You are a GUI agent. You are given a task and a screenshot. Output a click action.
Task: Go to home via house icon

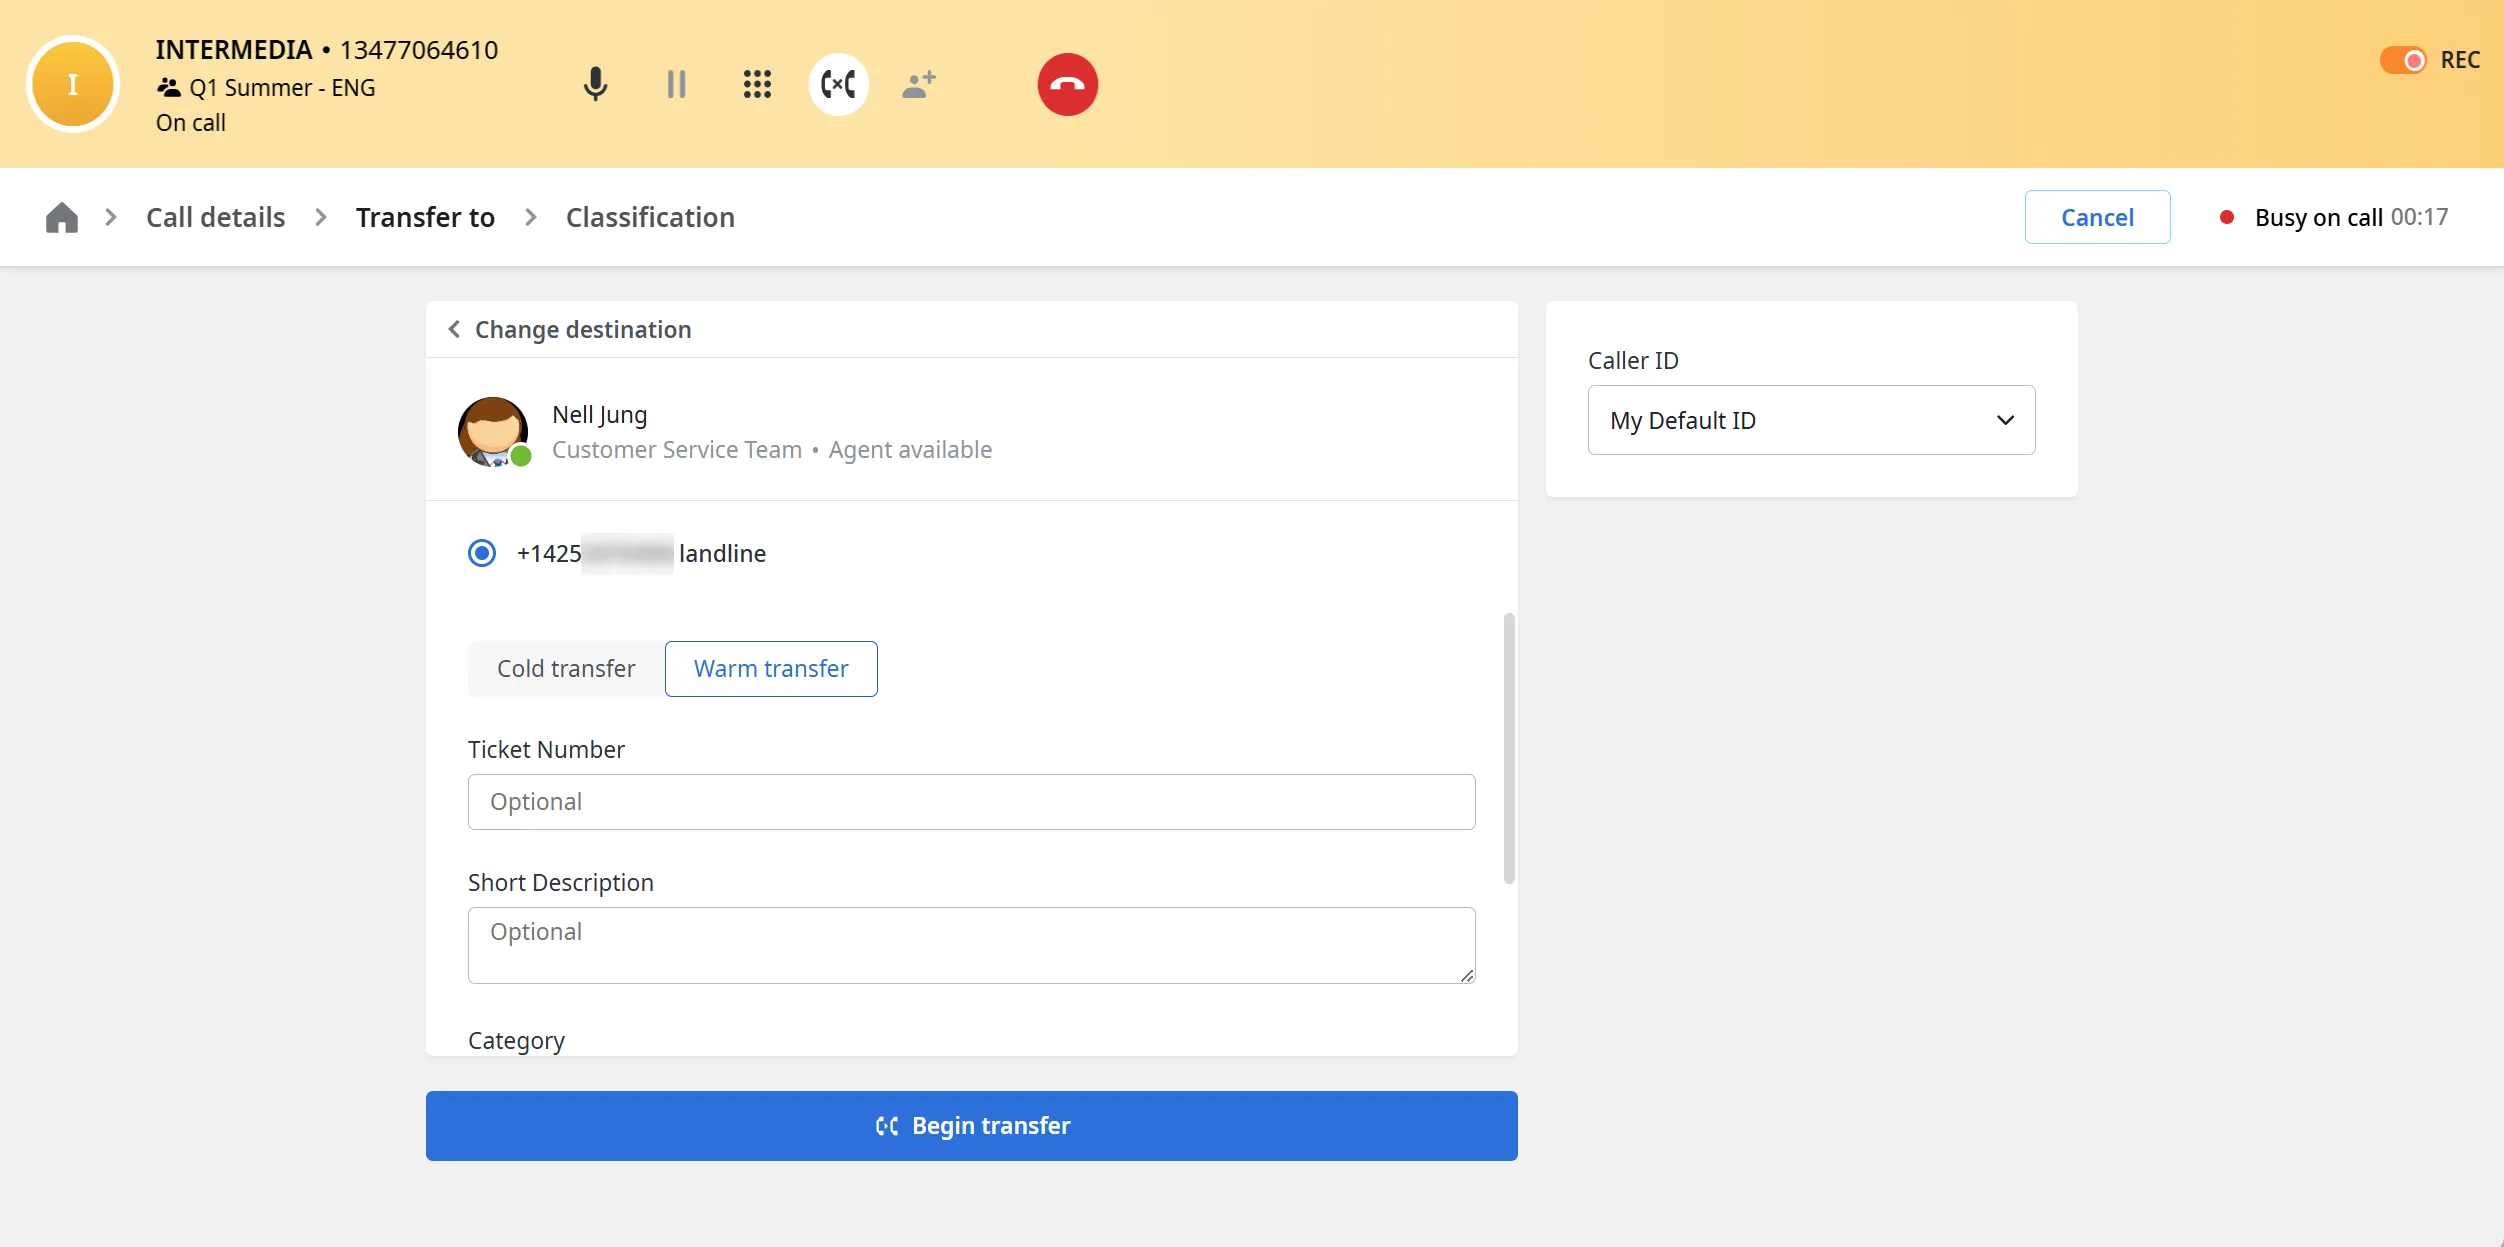(62, 217)
